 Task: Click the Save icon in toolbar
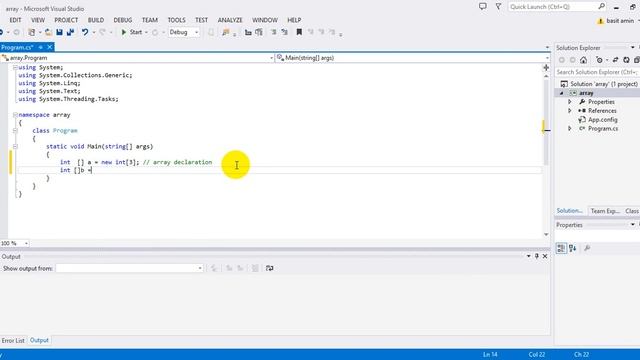(60, 32)
